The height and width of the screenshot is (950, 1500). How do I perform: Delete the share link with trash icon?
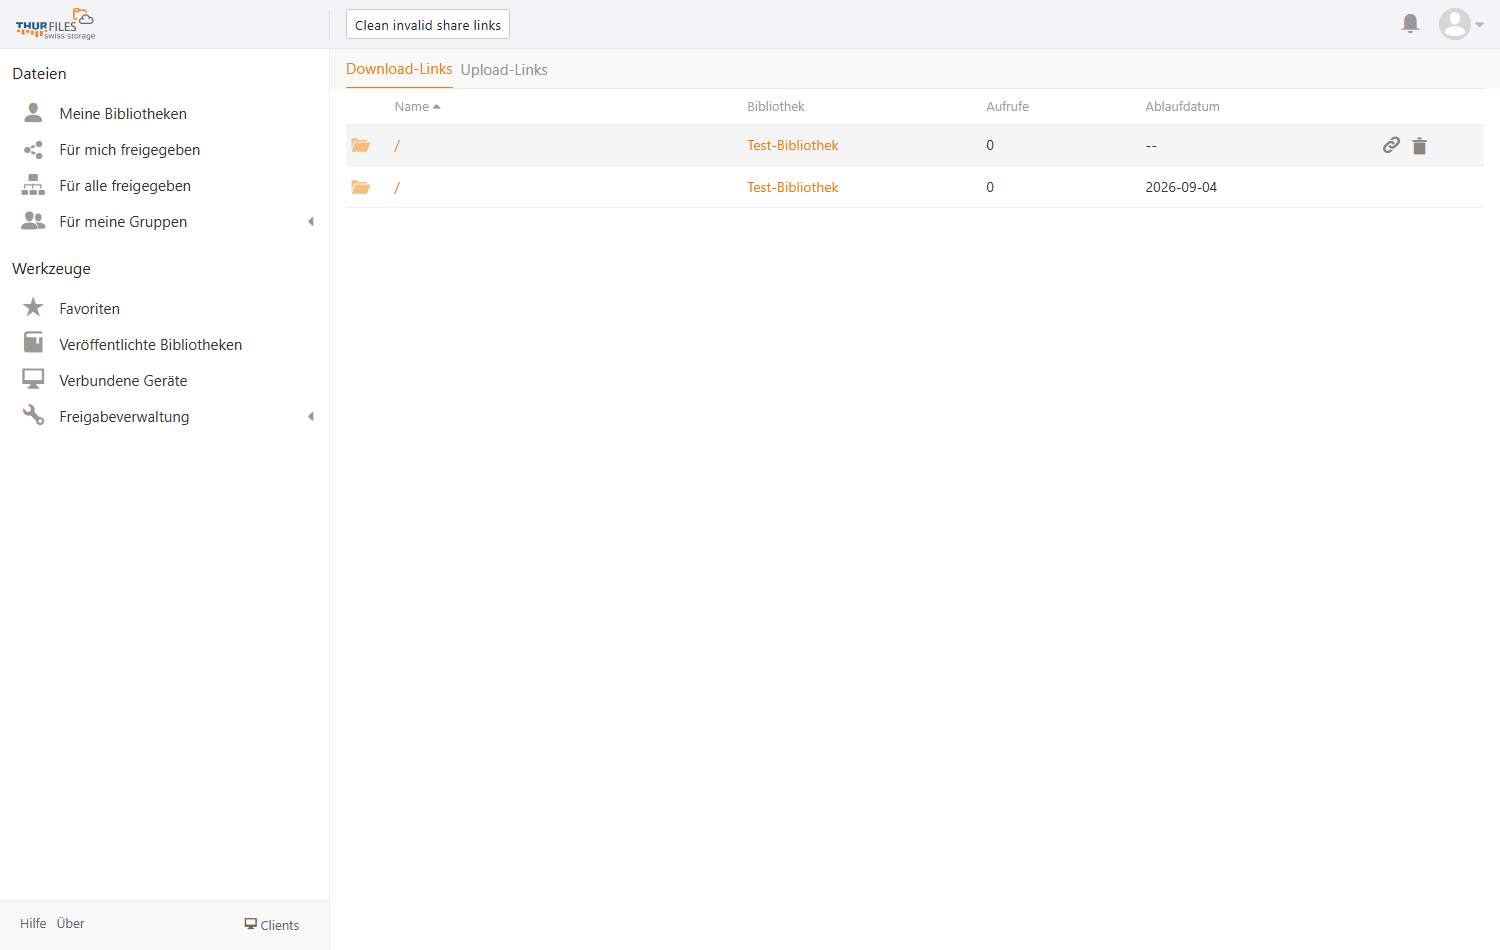[x=1419, y=146]
